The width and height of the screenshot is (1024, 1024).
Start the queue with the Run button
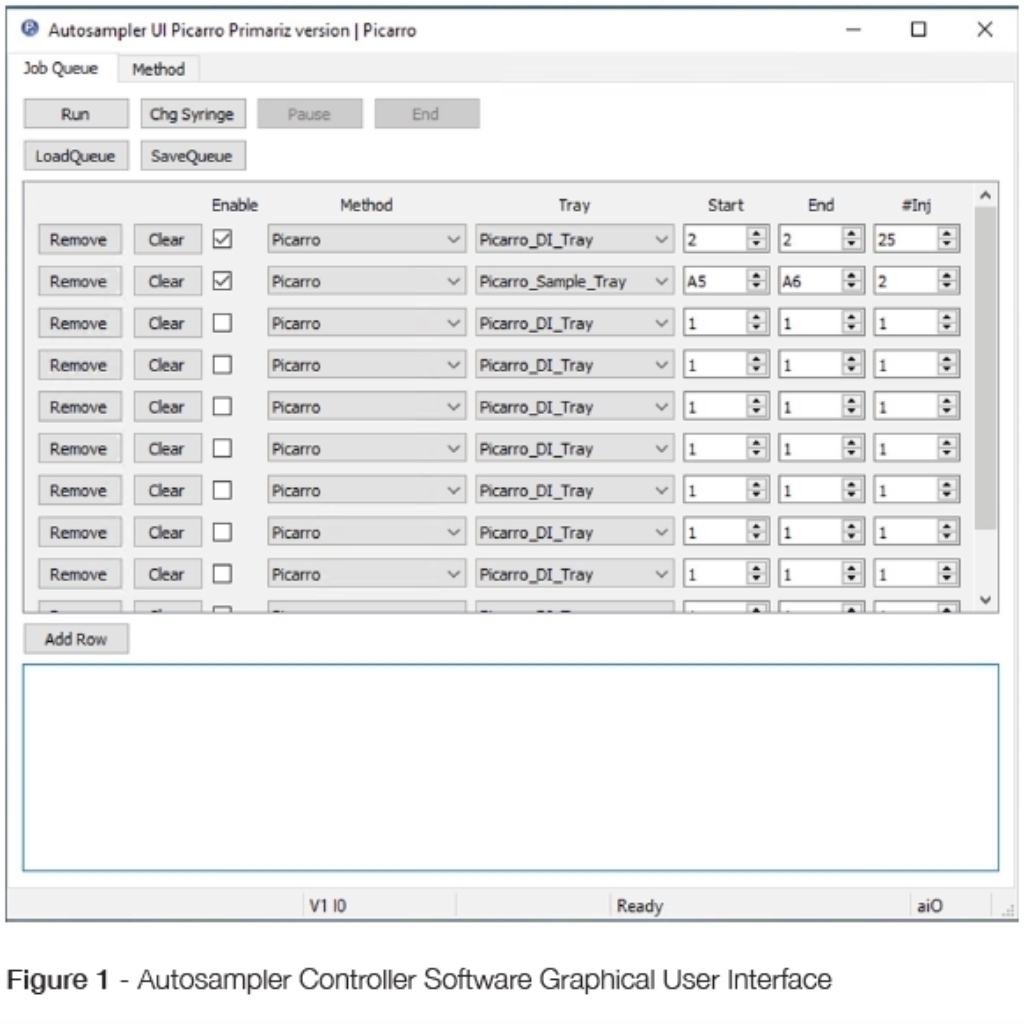coord(76,114)
